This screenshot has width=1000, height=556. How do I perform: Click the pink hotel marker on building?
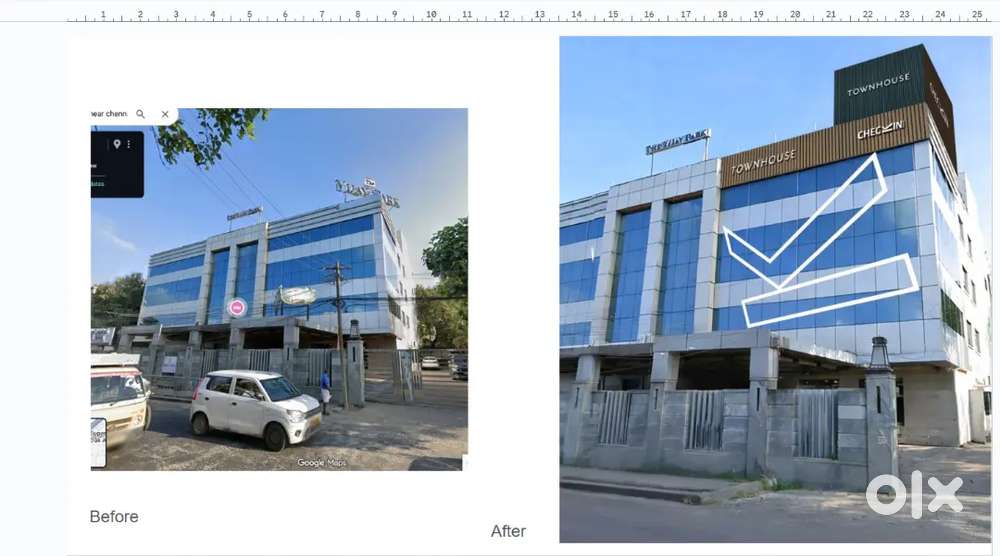237,307
